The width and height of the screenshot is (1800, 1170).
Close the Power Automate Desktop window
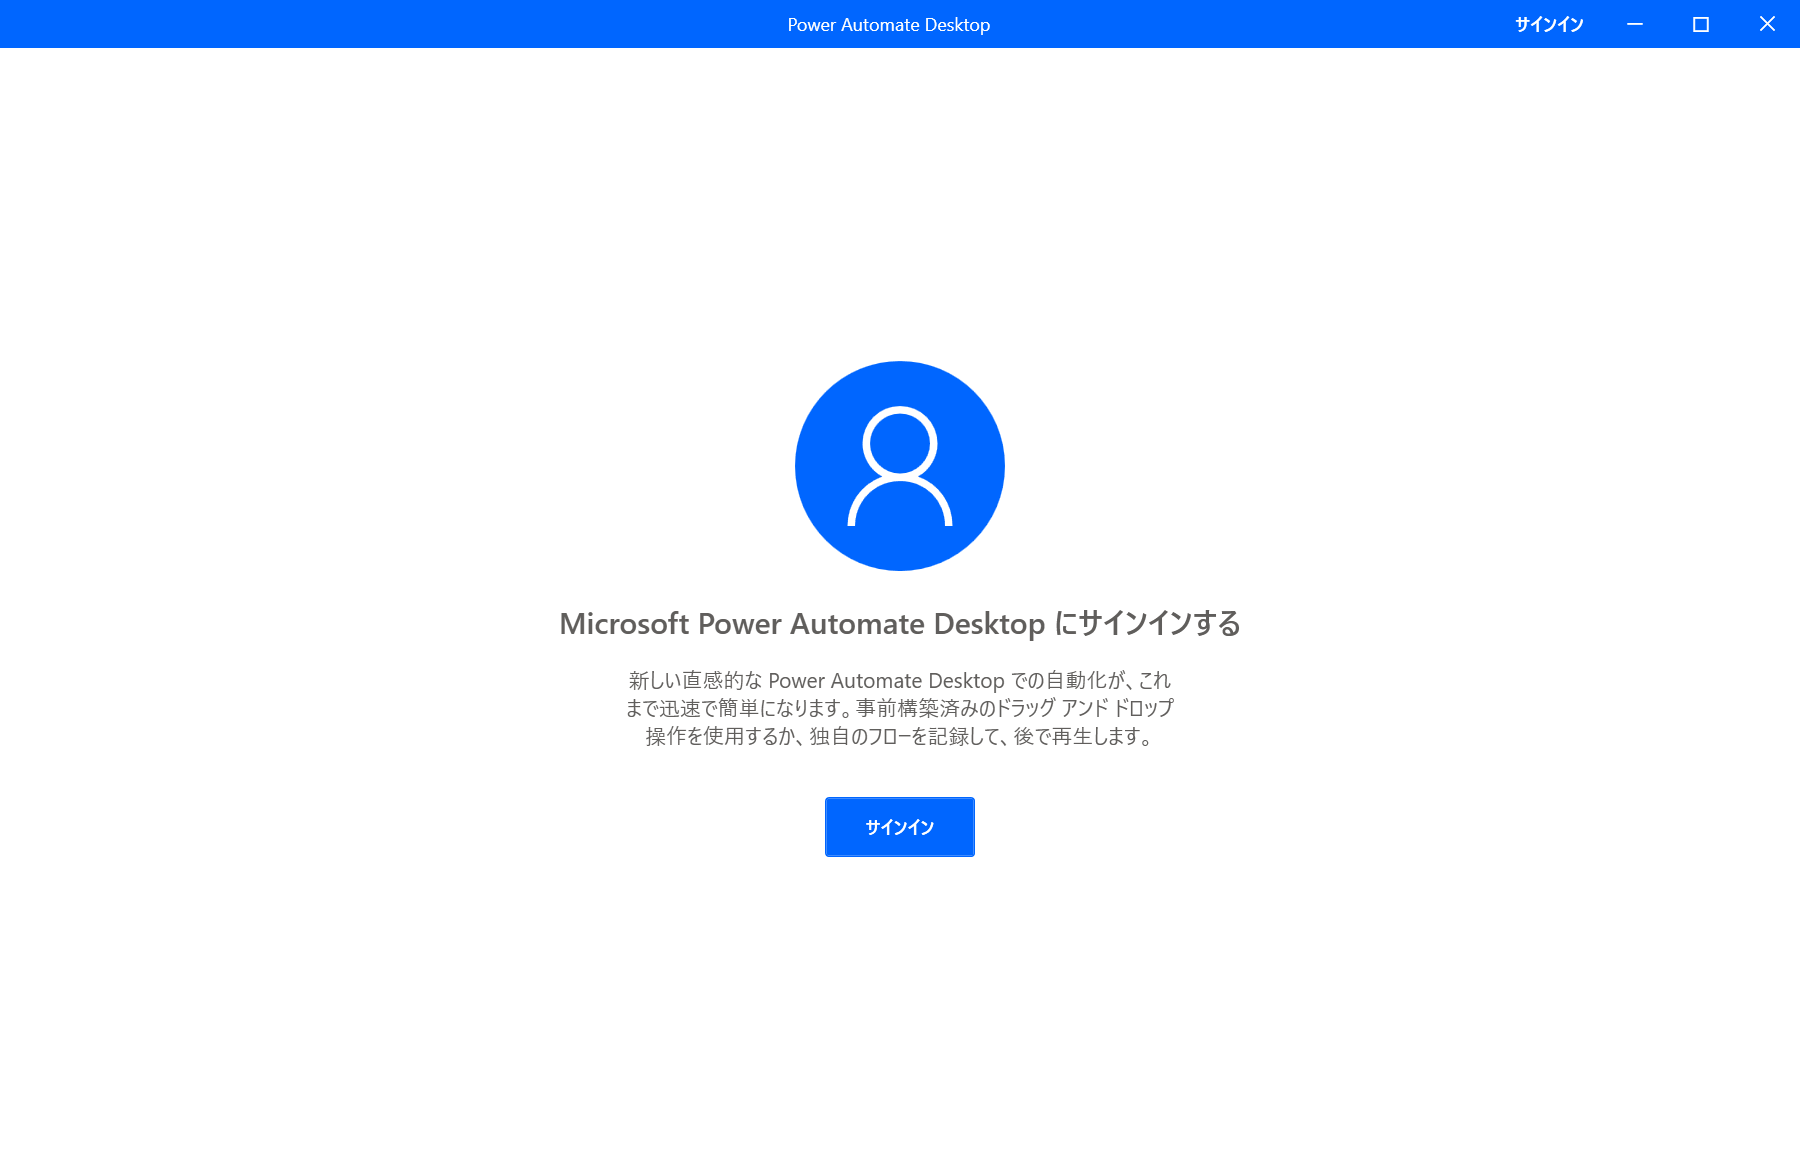1767,24
